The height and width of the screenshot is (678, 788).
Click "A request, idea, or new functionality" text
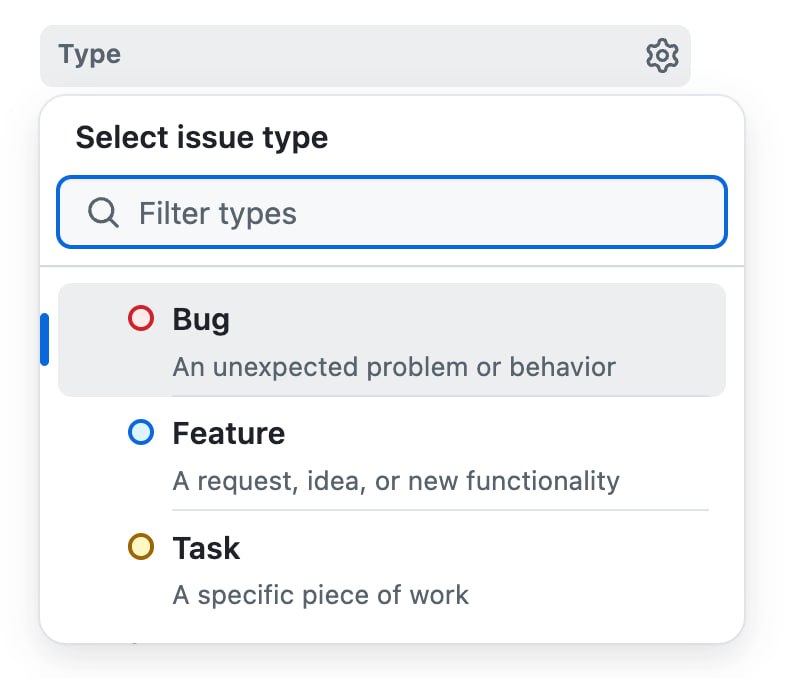click(396, 481)
